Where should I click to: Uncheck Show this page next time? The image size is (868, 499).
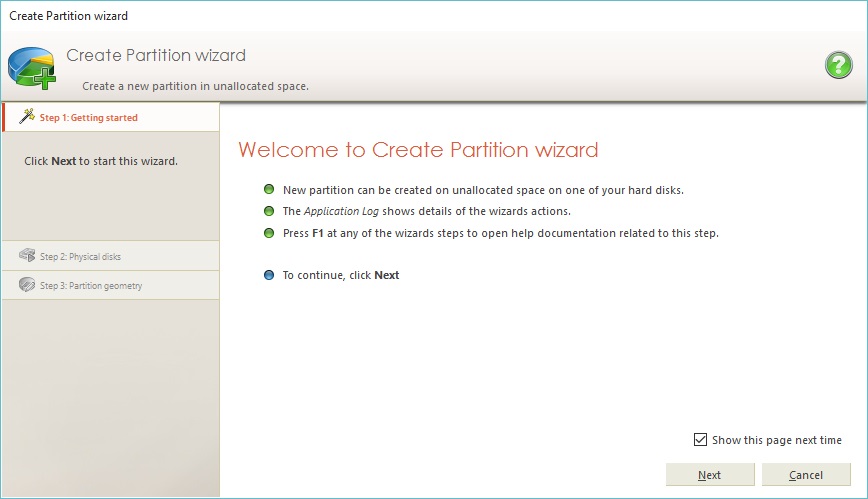click(x=700, y=440)
